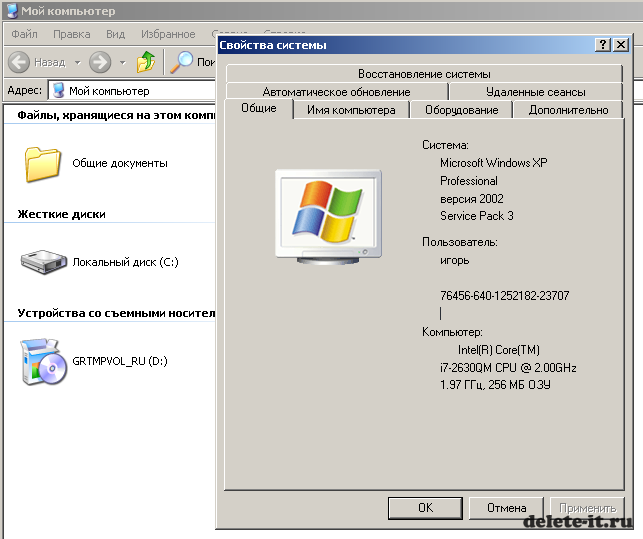Select the Общие tab
This screenshot has height=539, width=643.
click(x=259, y=108)
